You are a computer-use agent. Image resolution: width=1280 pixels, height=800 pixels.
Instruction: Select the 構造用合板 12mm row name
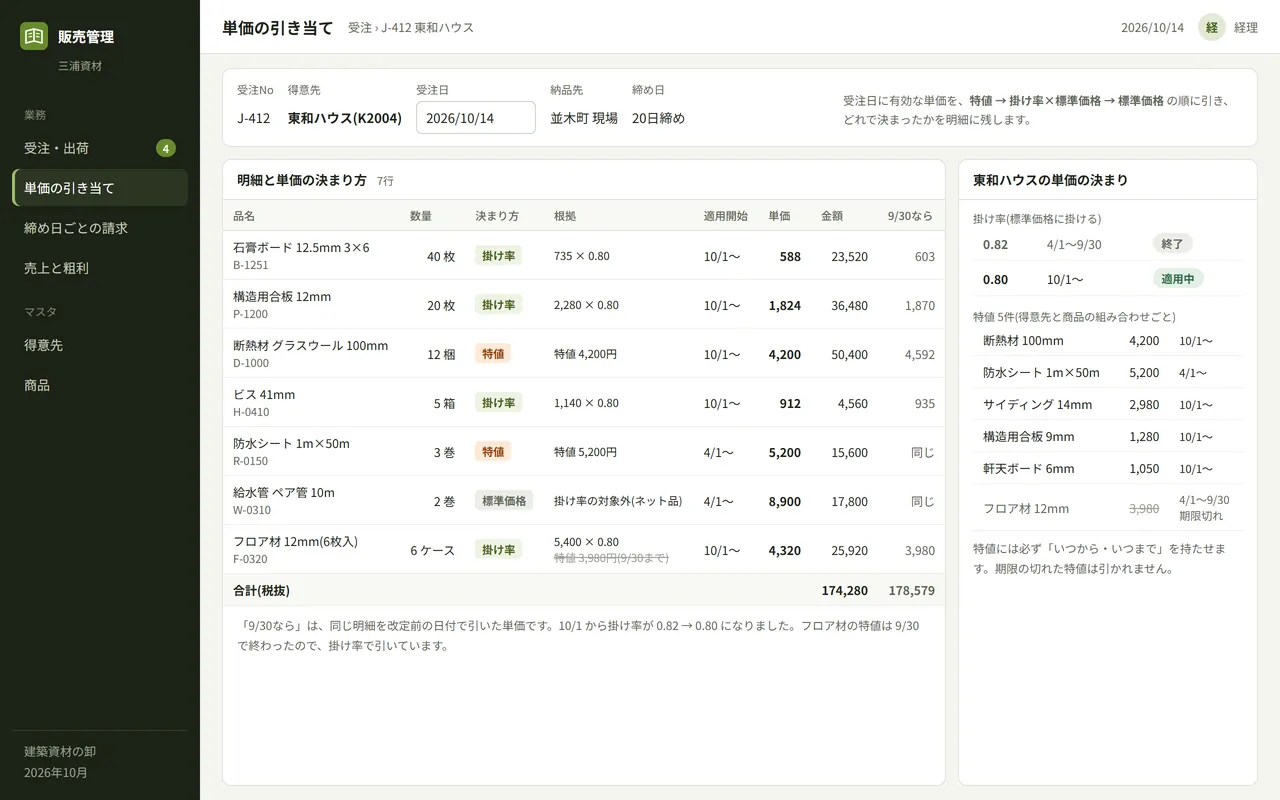click(x=282, y=297)
